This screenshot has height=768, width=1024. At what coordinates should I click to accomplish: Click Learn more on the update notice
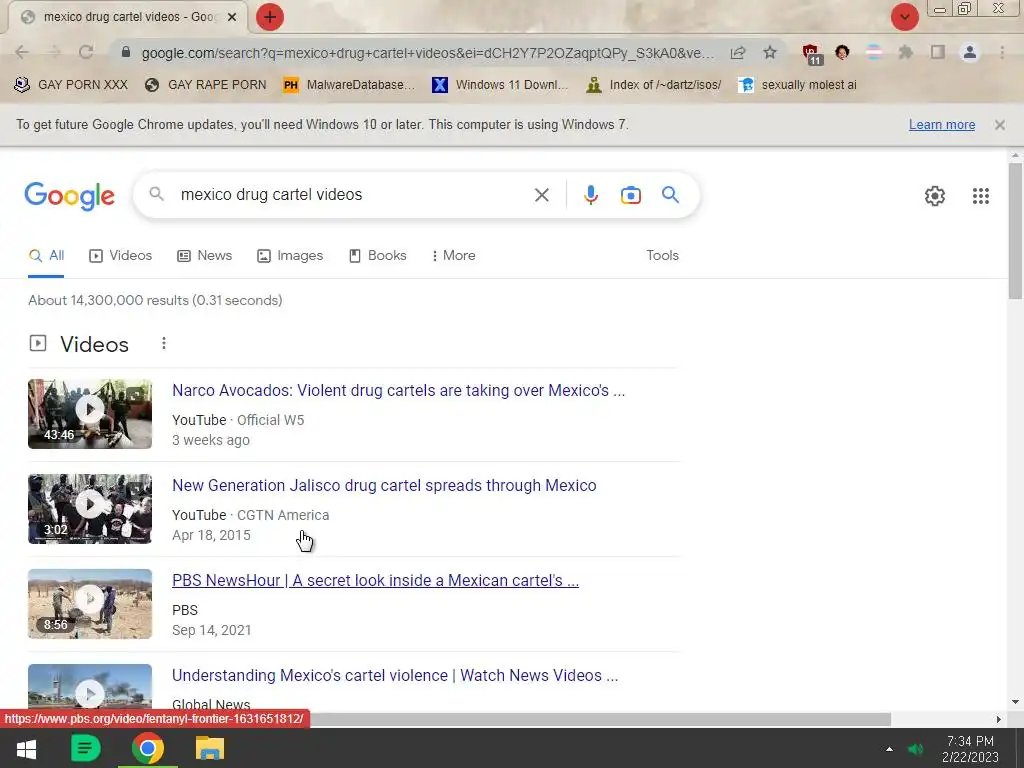tap(942, 125)
